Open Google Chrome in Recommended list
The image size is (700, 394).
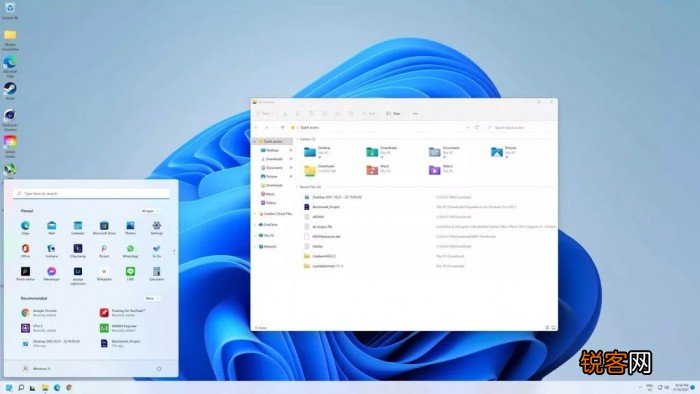coord(39,313)
